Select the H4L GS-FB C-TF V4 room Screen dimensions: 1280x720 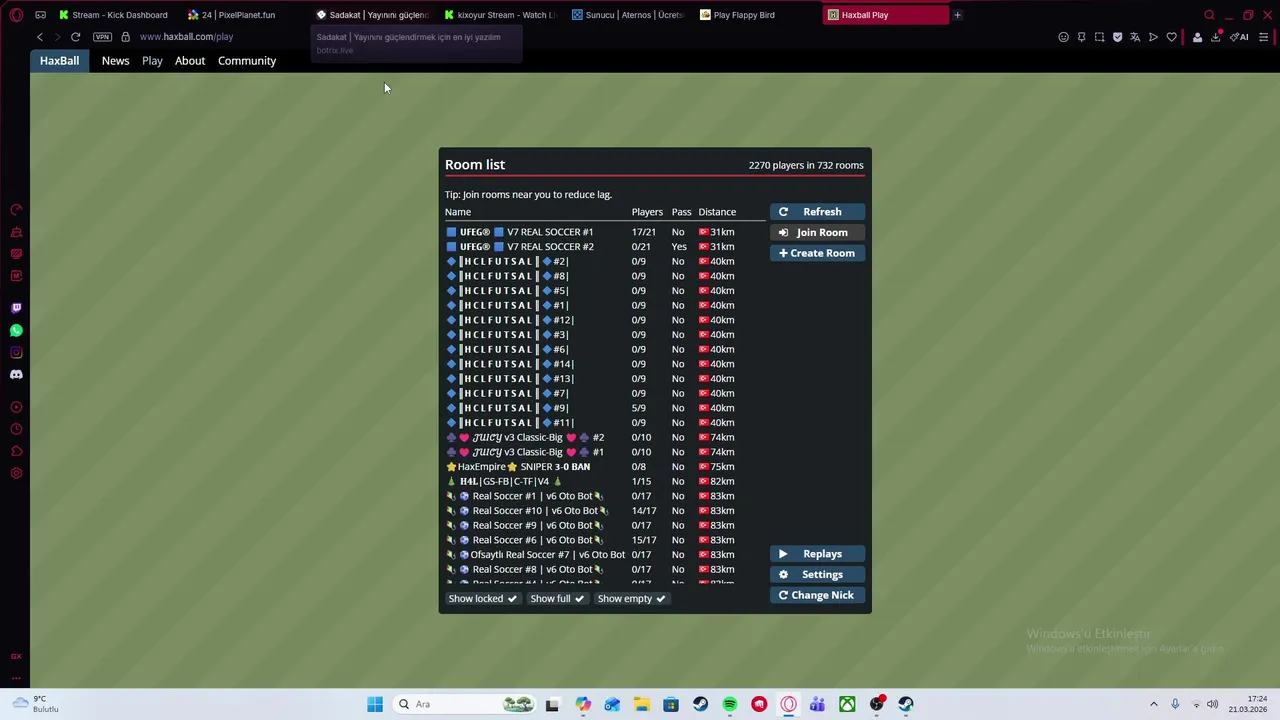(x=605, y=482)
